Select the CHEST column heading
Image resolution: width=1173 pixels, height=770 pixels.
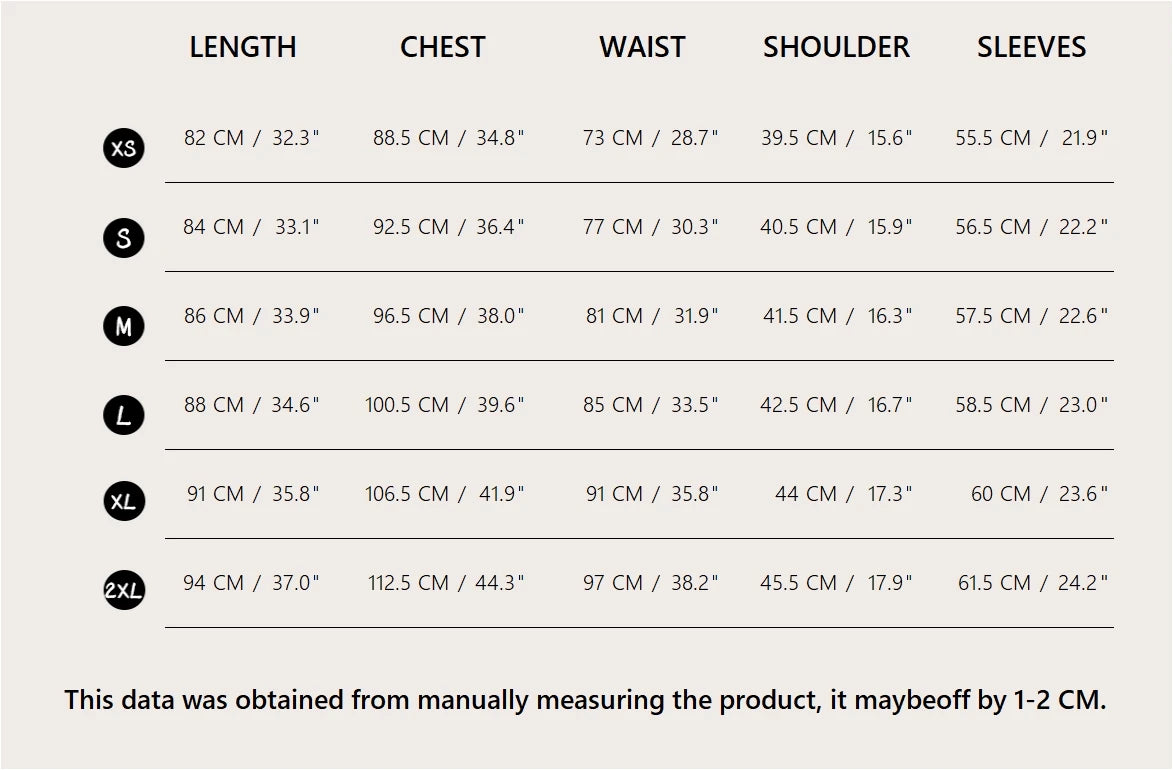[x=443, y=47]
